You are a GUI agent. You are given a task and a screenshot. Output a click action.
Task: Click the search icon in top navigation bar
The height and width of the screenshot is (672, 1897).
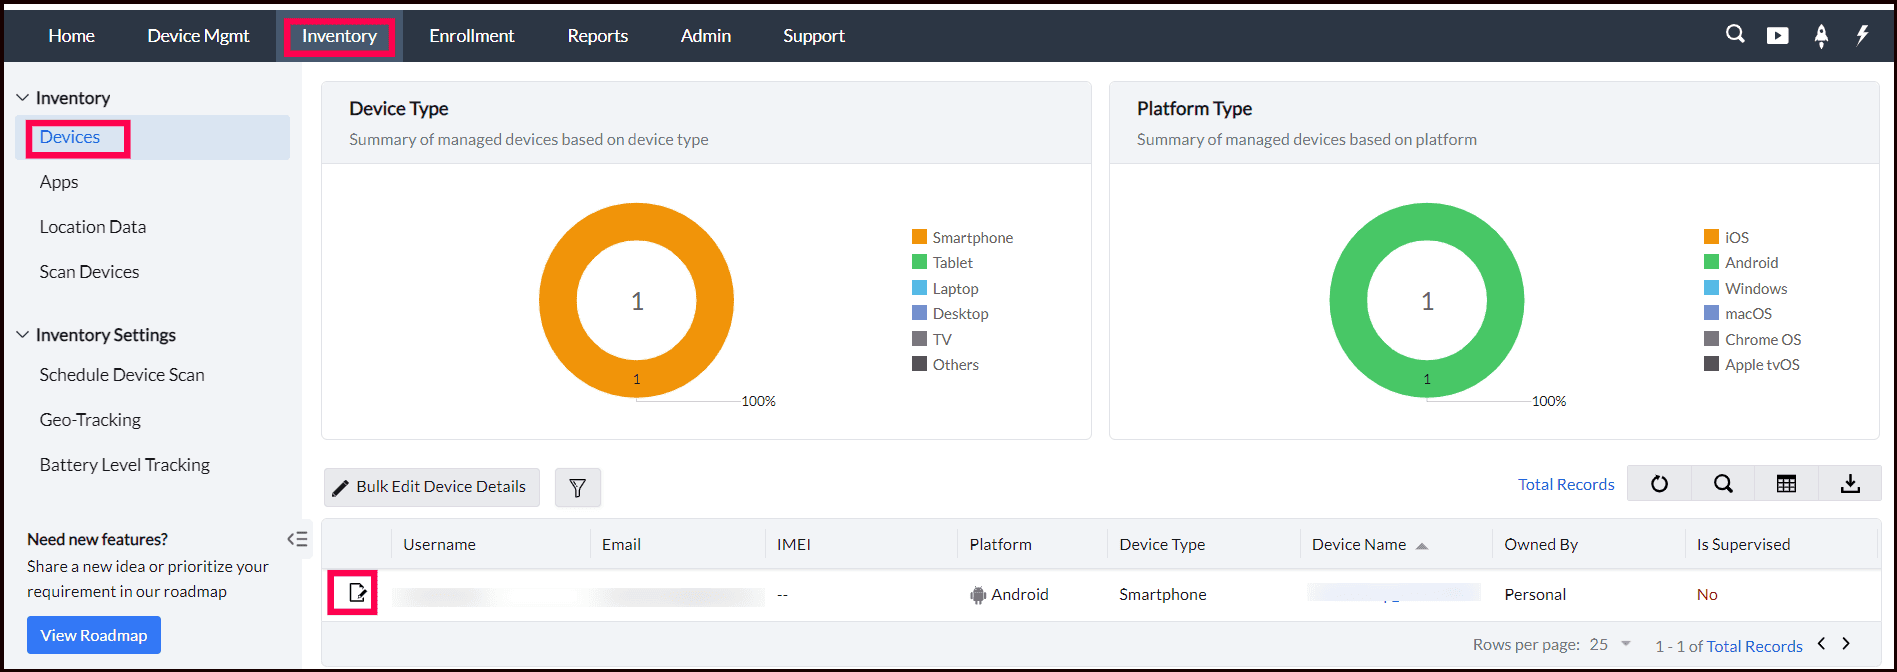click(1735, 35)
